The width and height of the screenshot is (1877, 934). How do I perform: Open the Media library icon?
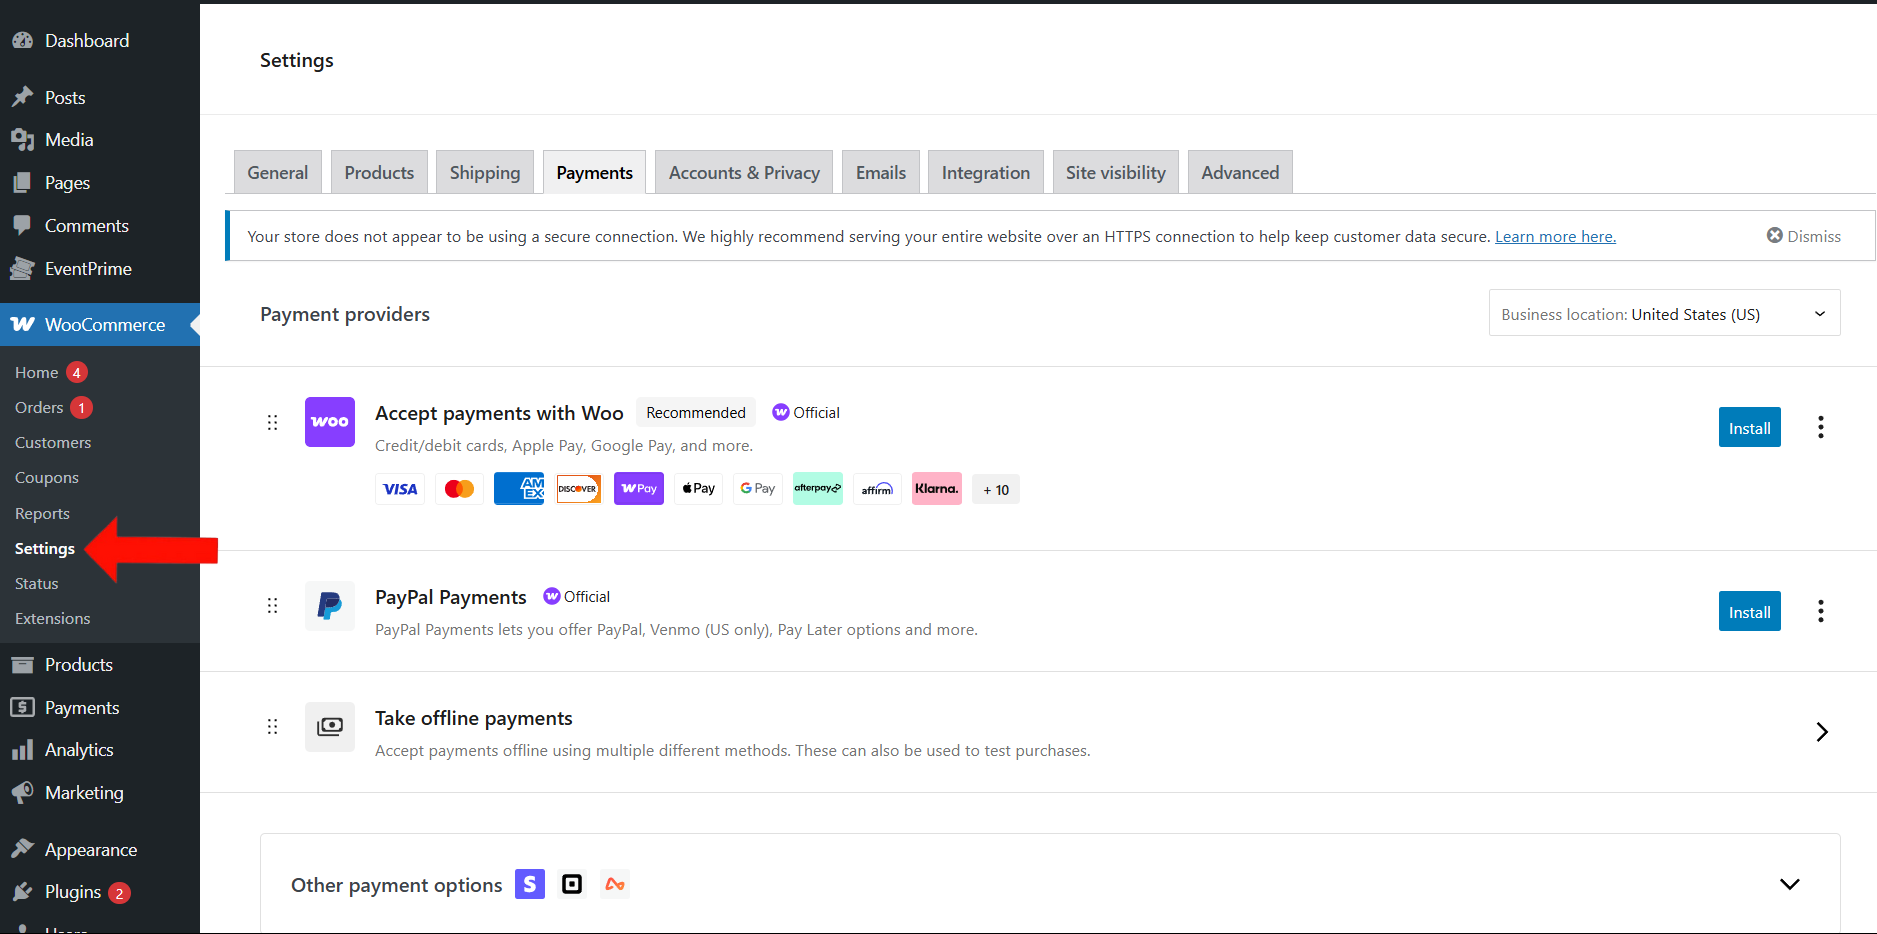(22, 140)
